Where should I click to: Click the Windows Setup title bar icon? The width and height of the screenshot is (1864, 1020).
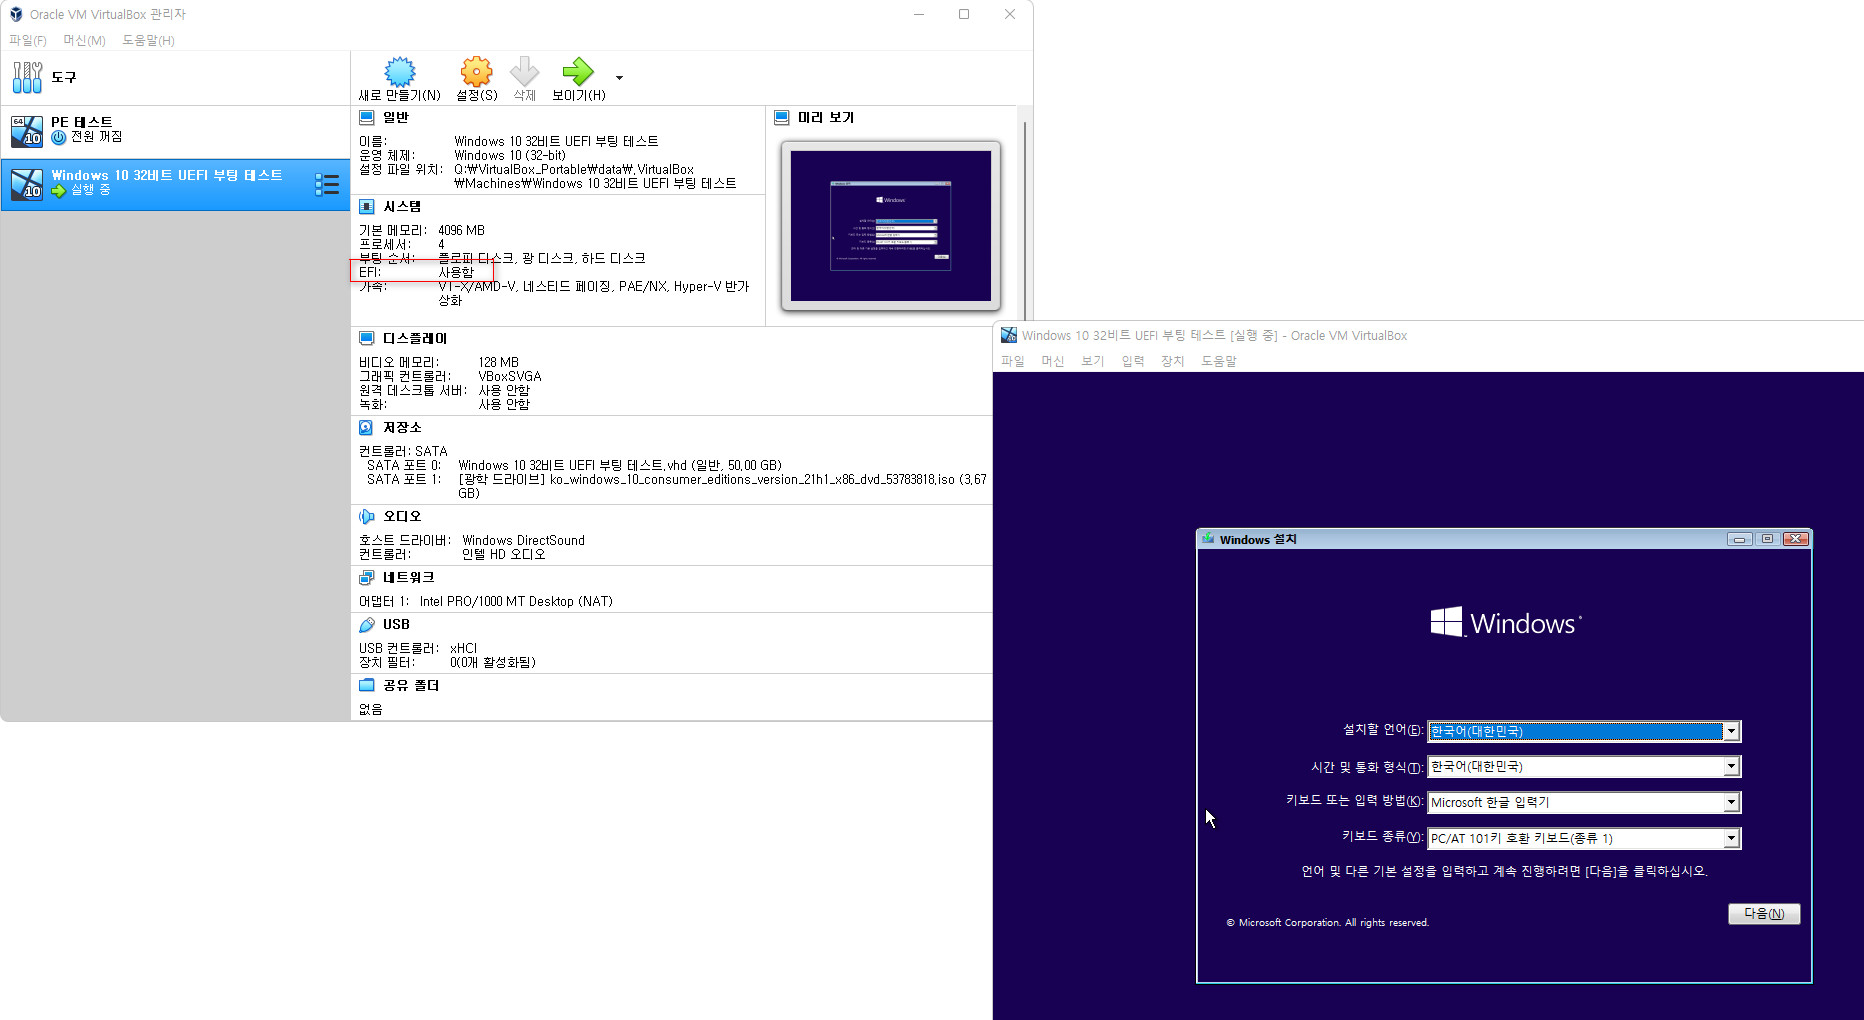click(1208, 539)
